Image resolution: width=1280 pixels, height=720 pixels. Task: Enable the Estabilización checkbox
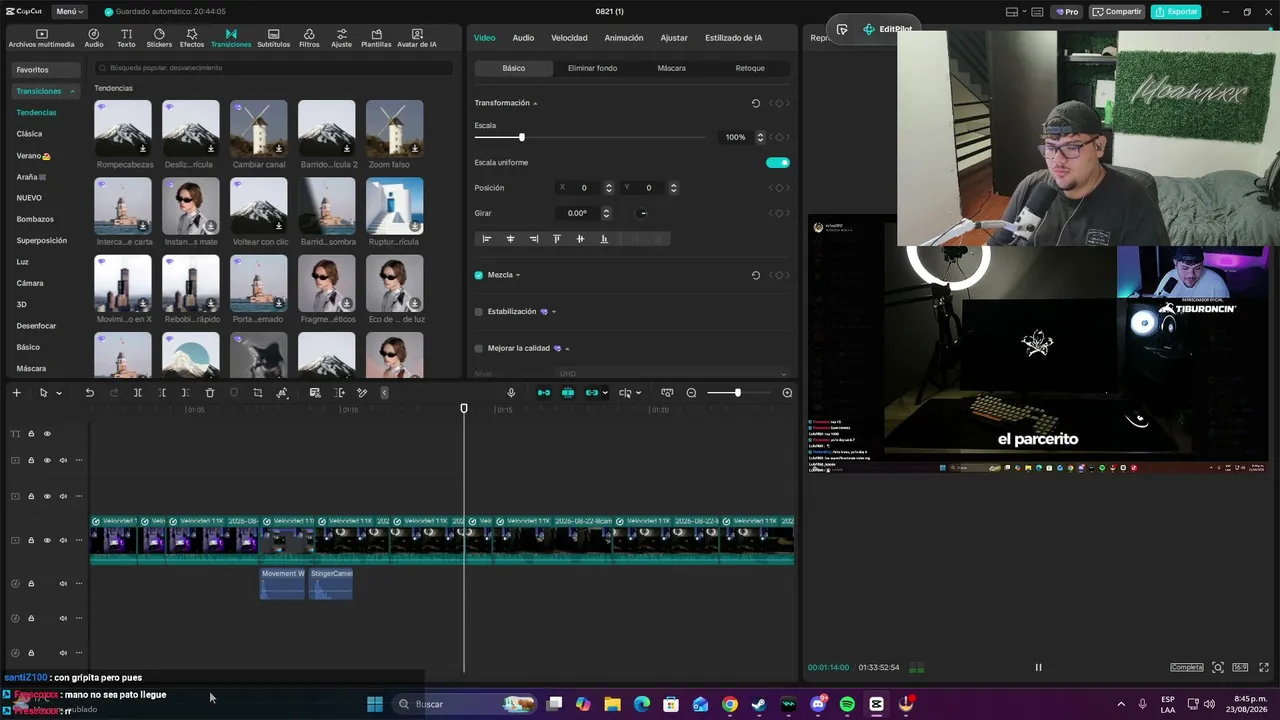479,312
